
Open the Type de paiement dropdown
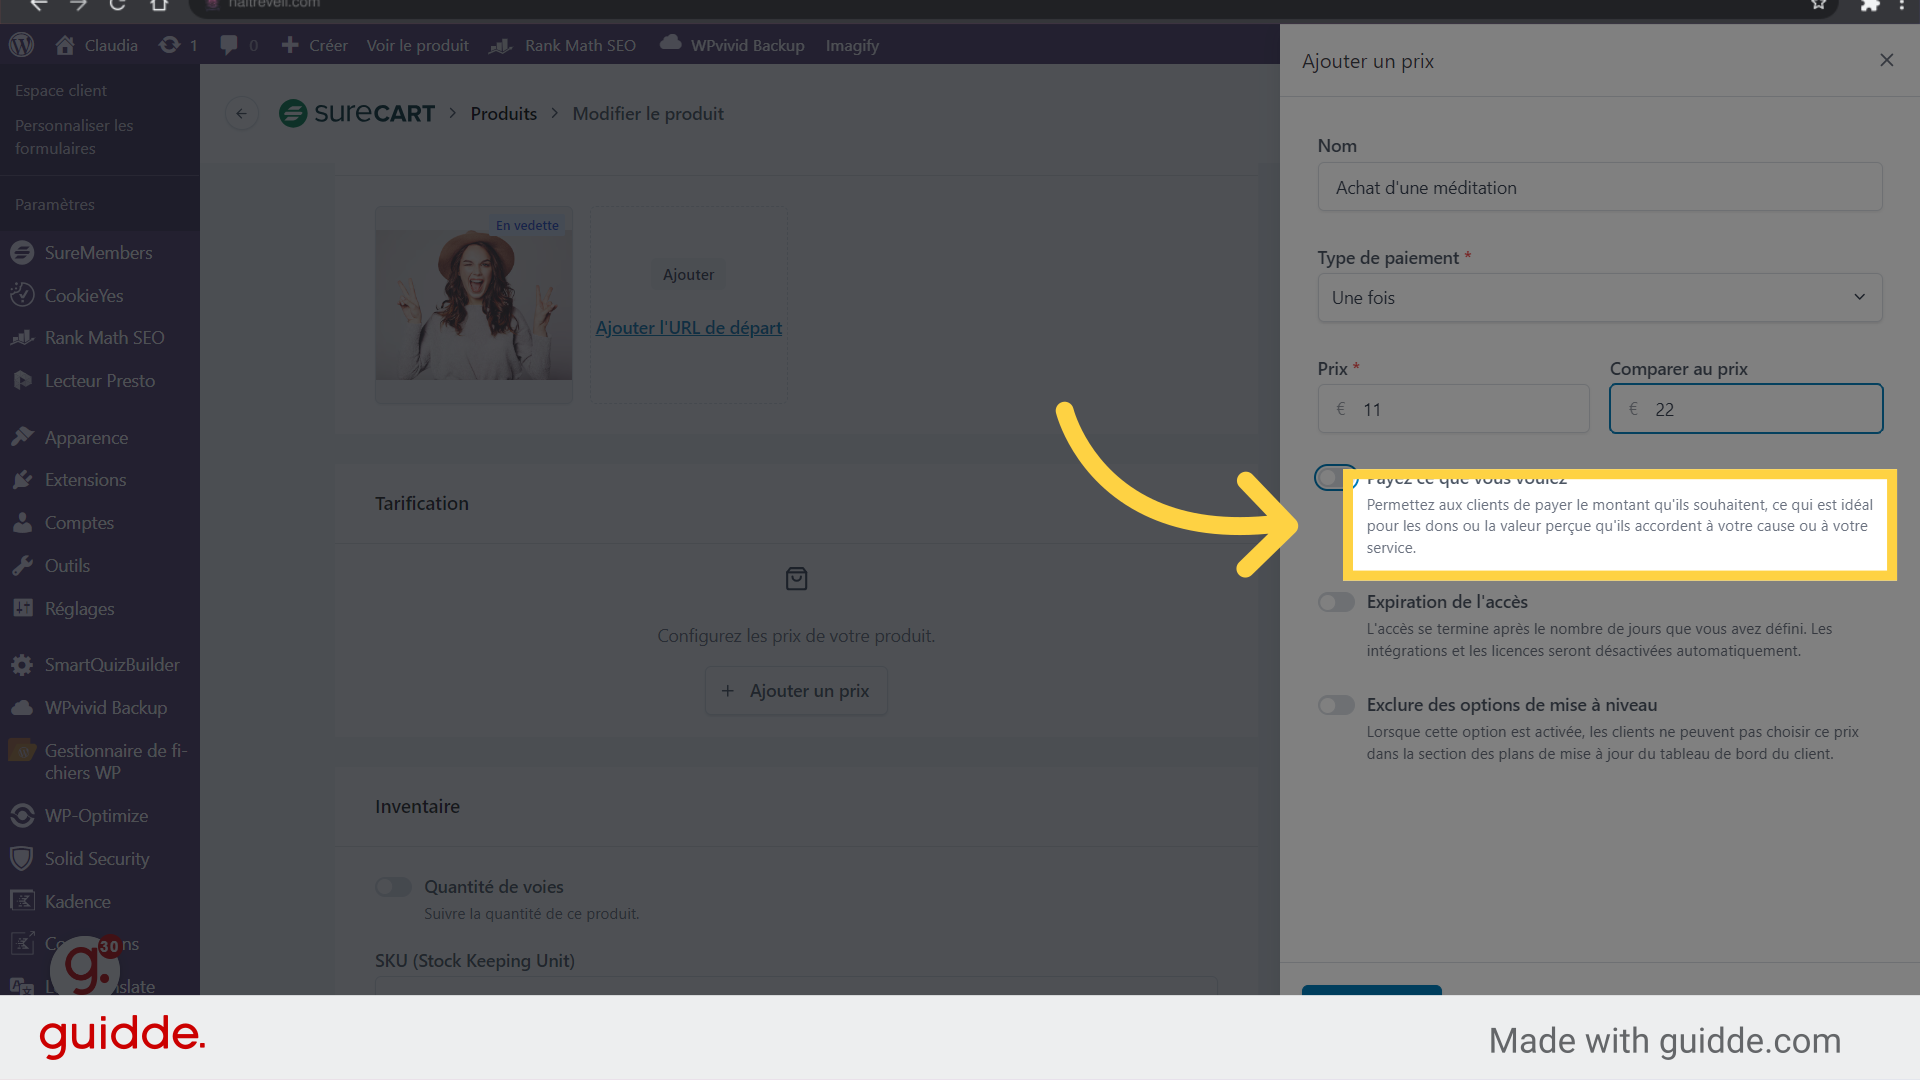[1598, 298]
